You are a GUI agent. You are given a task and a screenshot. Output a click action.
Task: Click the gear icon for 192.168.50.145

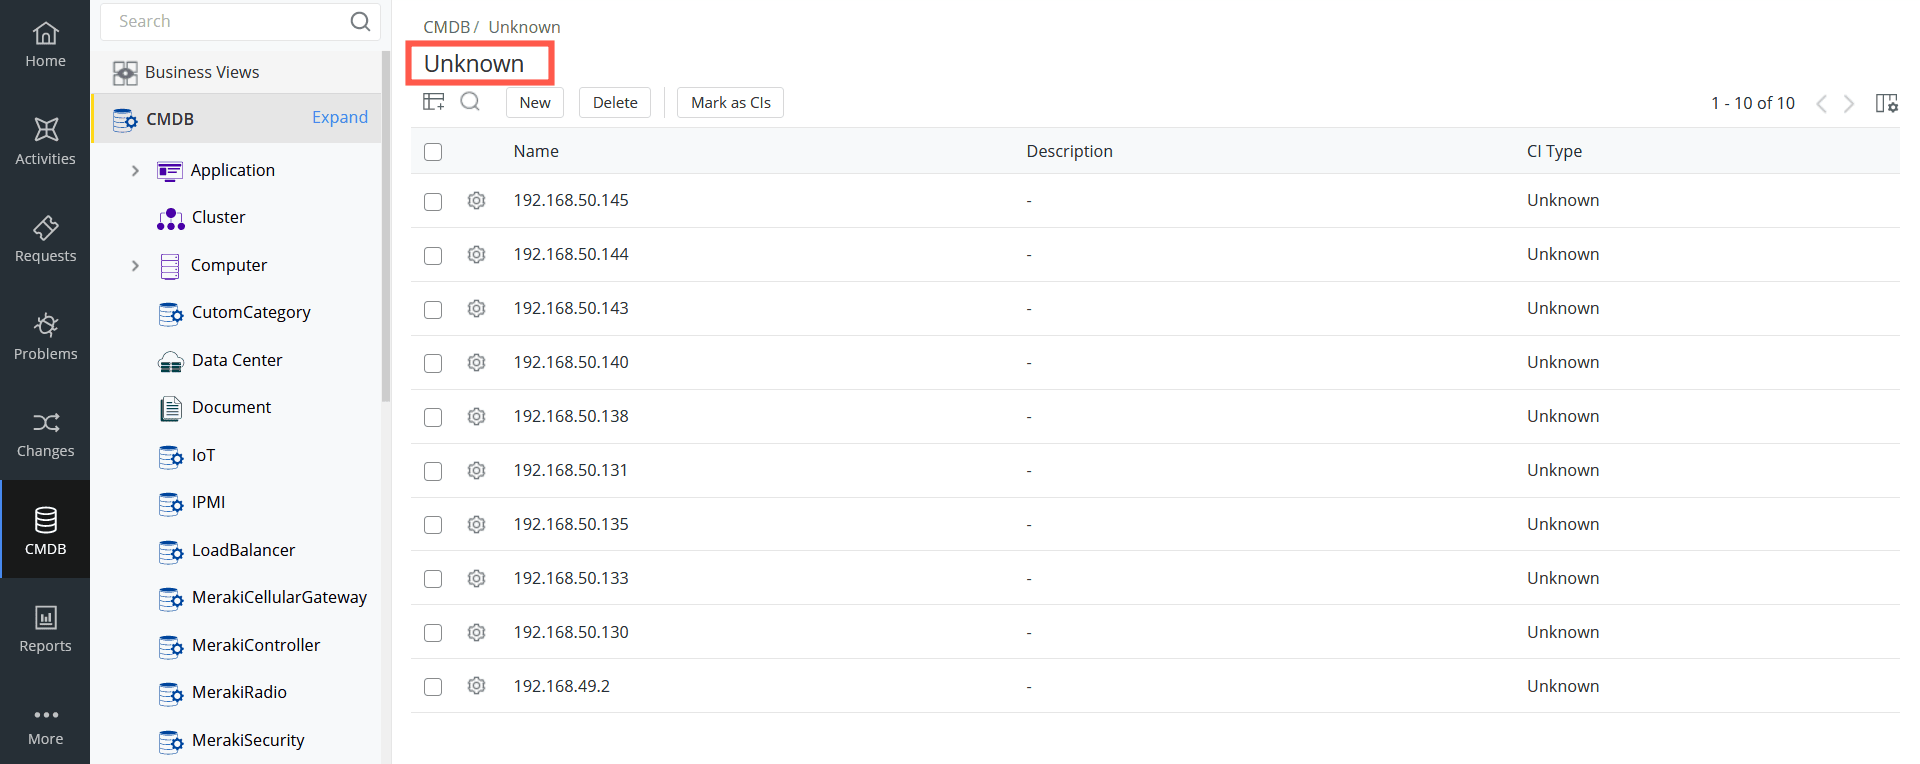pyautogui.click(x=477, y=201)
